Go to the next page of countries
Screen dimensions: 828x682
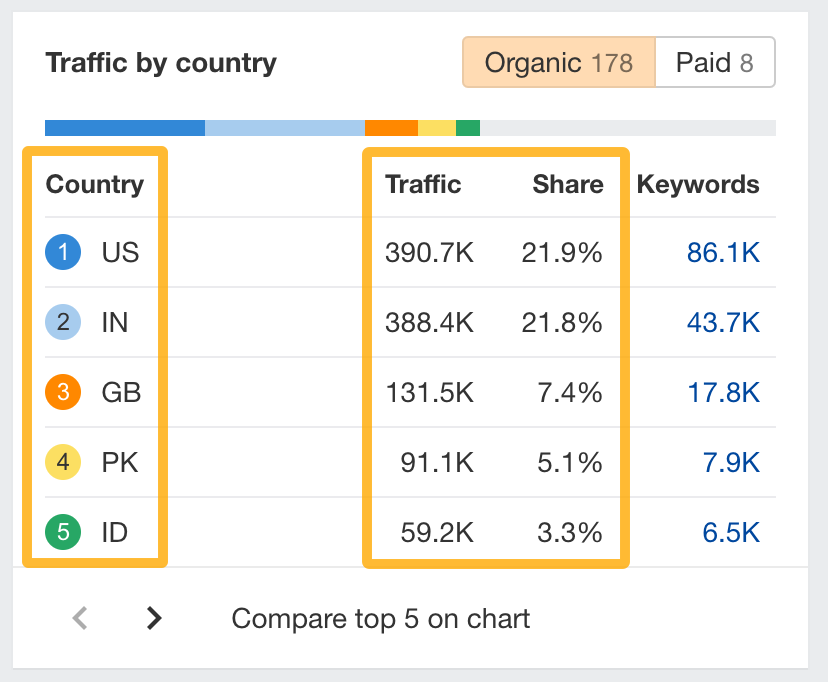tap(154, 618)
